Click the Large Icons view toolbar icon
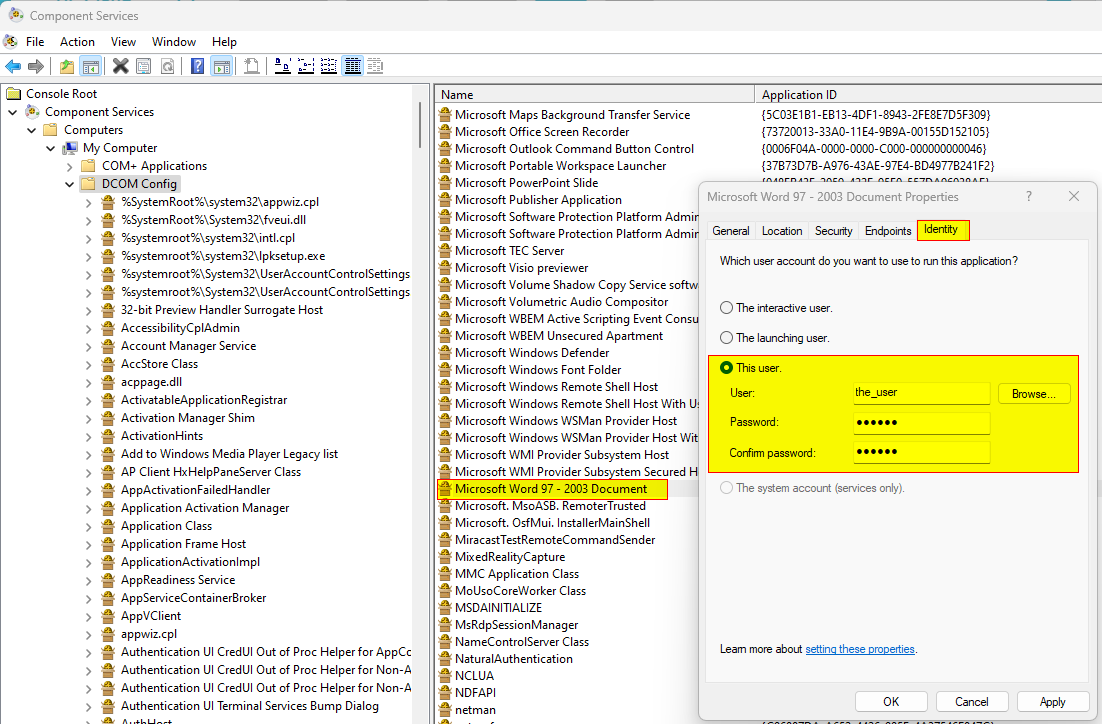Viewport: 1102px width, 724px height. [x=283, y=66]
